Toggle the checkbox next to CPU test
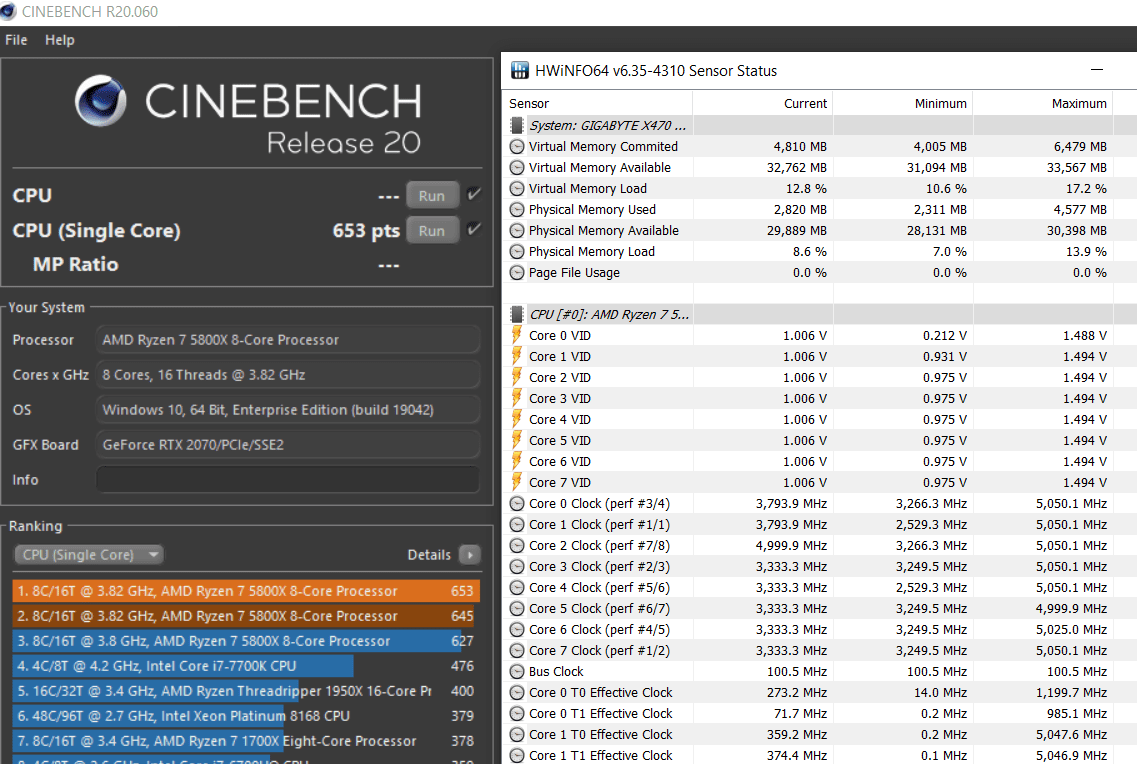 coord(474,194)
